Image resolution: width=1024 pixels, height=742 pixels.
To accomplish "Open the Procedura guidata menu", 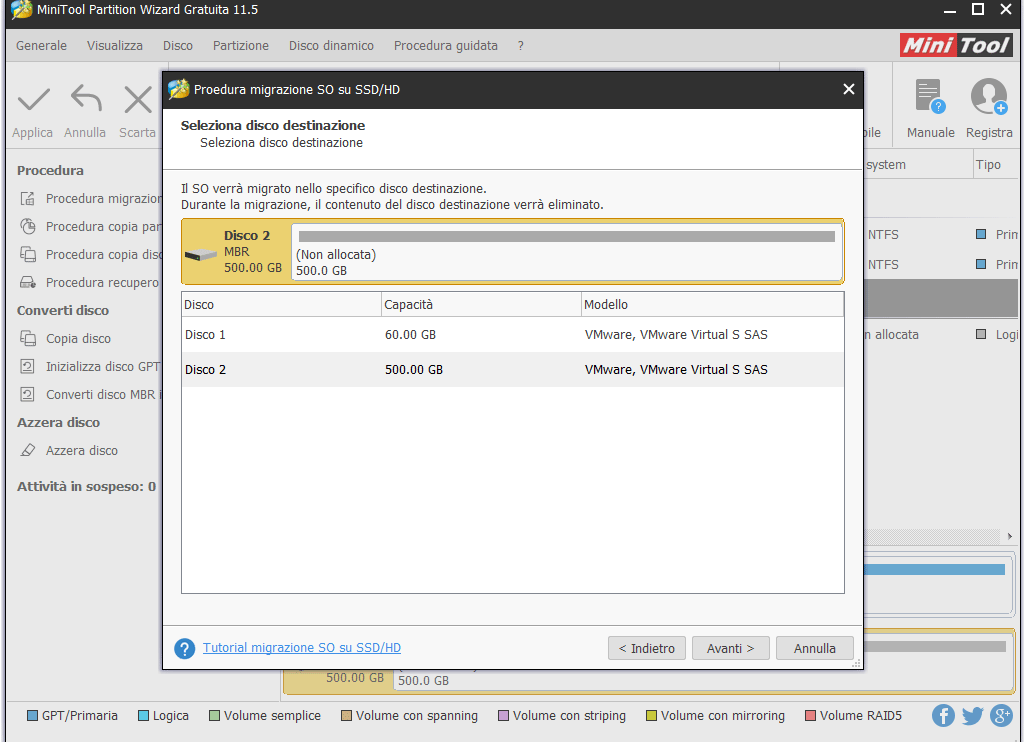I will pyautogui.click(x=445, y=46).
